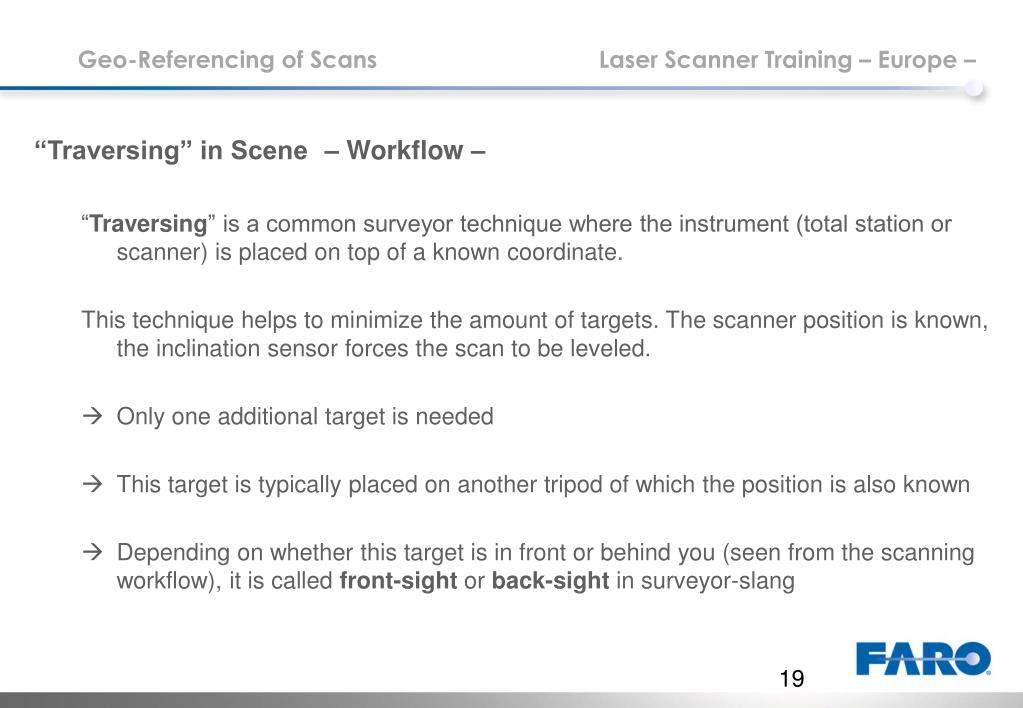This screenshot has height=708, width=1023.
Task: Click slide page number 19
Action: pyautogui.click(x=791, y=679)
